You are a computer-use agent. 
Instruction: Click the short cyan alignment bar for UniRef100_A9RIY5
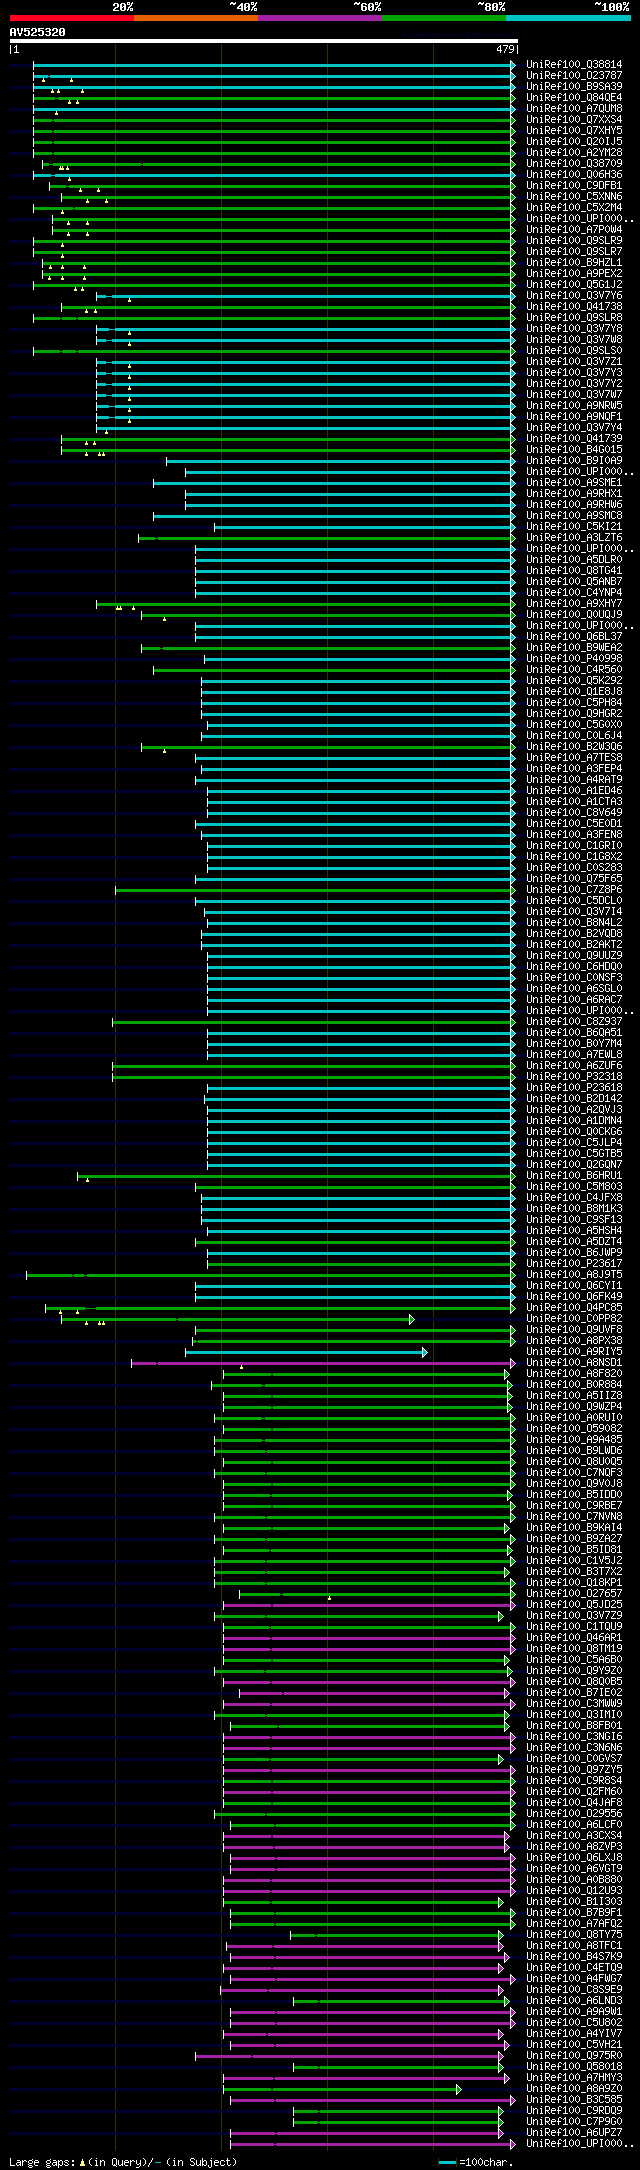click(306, 1352)
